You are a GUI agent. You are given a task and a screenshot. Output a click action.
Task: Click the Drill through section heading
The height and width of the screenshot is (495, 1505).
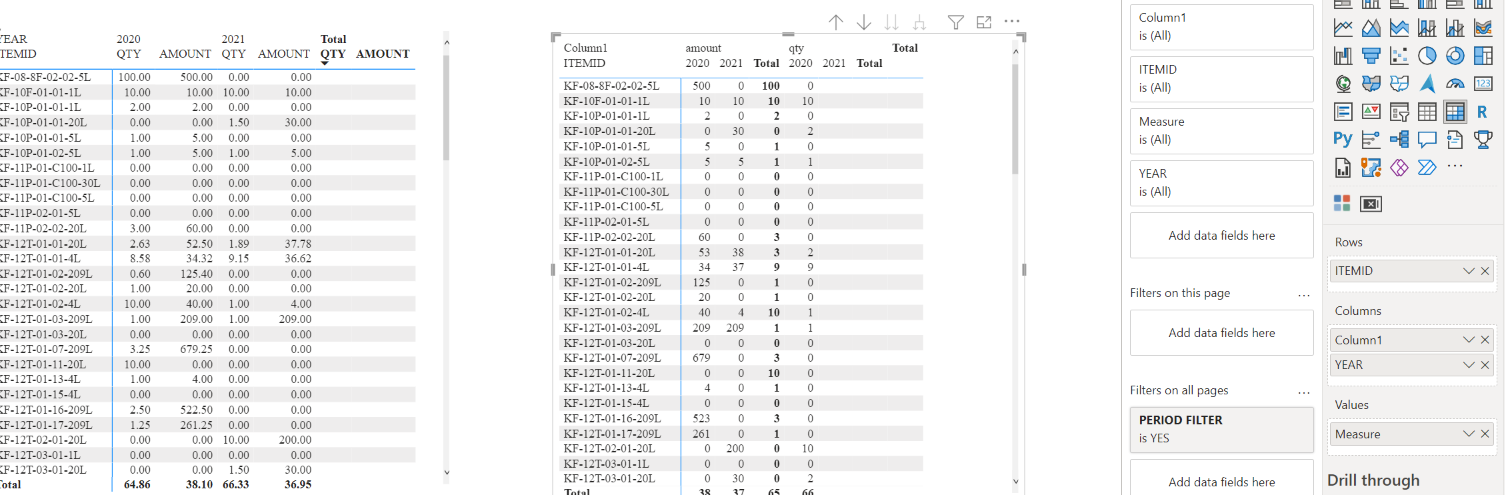(x=1373, y=480)
